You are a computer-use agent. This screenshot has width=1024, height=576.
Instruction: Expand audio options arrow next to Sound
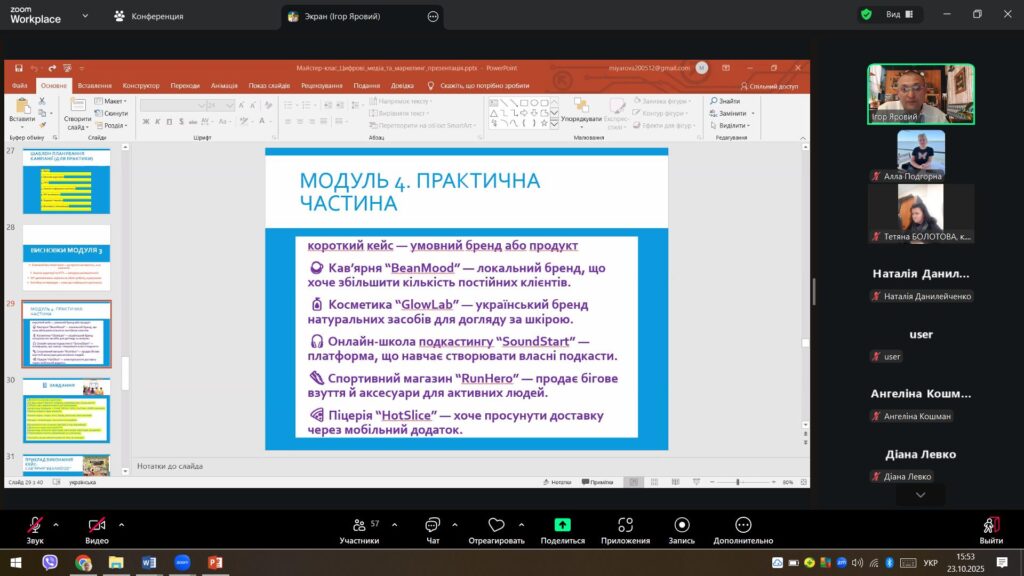point(56,524)
